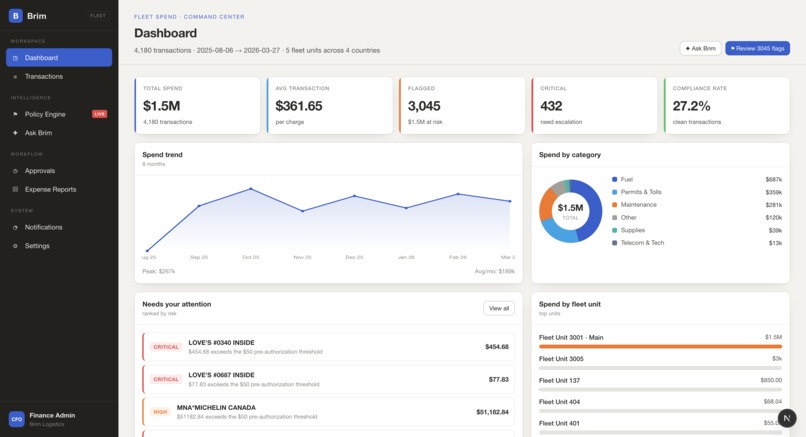
Task: Click the Fuel legend color swatch
Action: click(614, 179)
